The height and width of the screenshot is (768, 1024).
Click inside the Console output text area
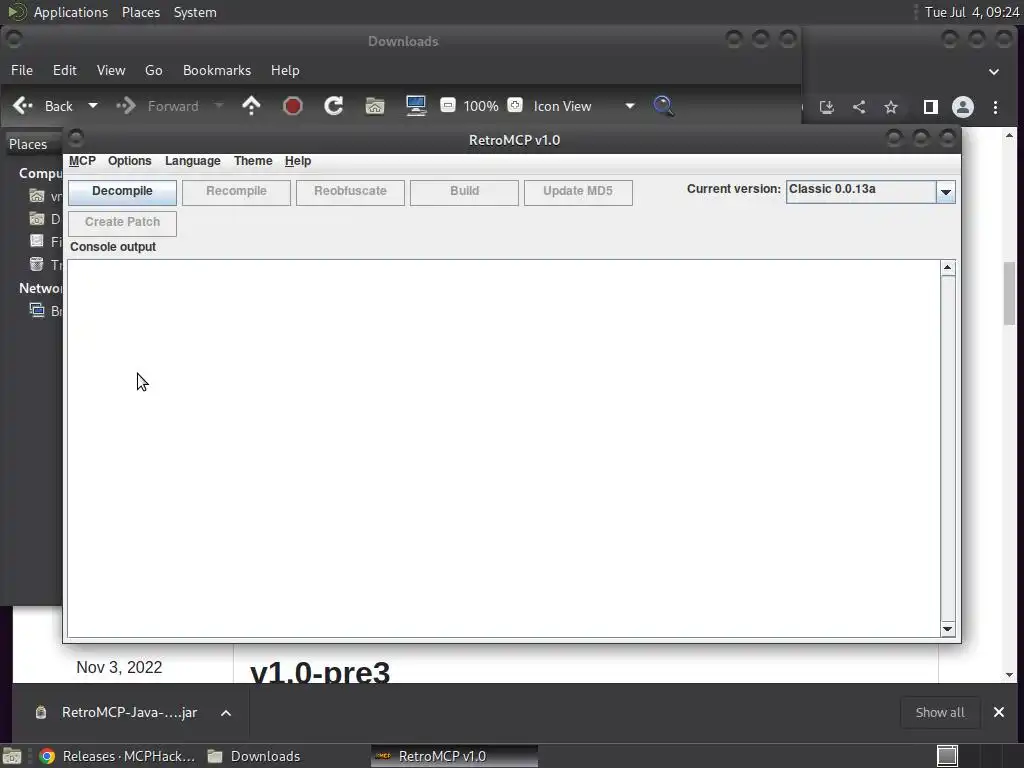click(x=504, y=448)
